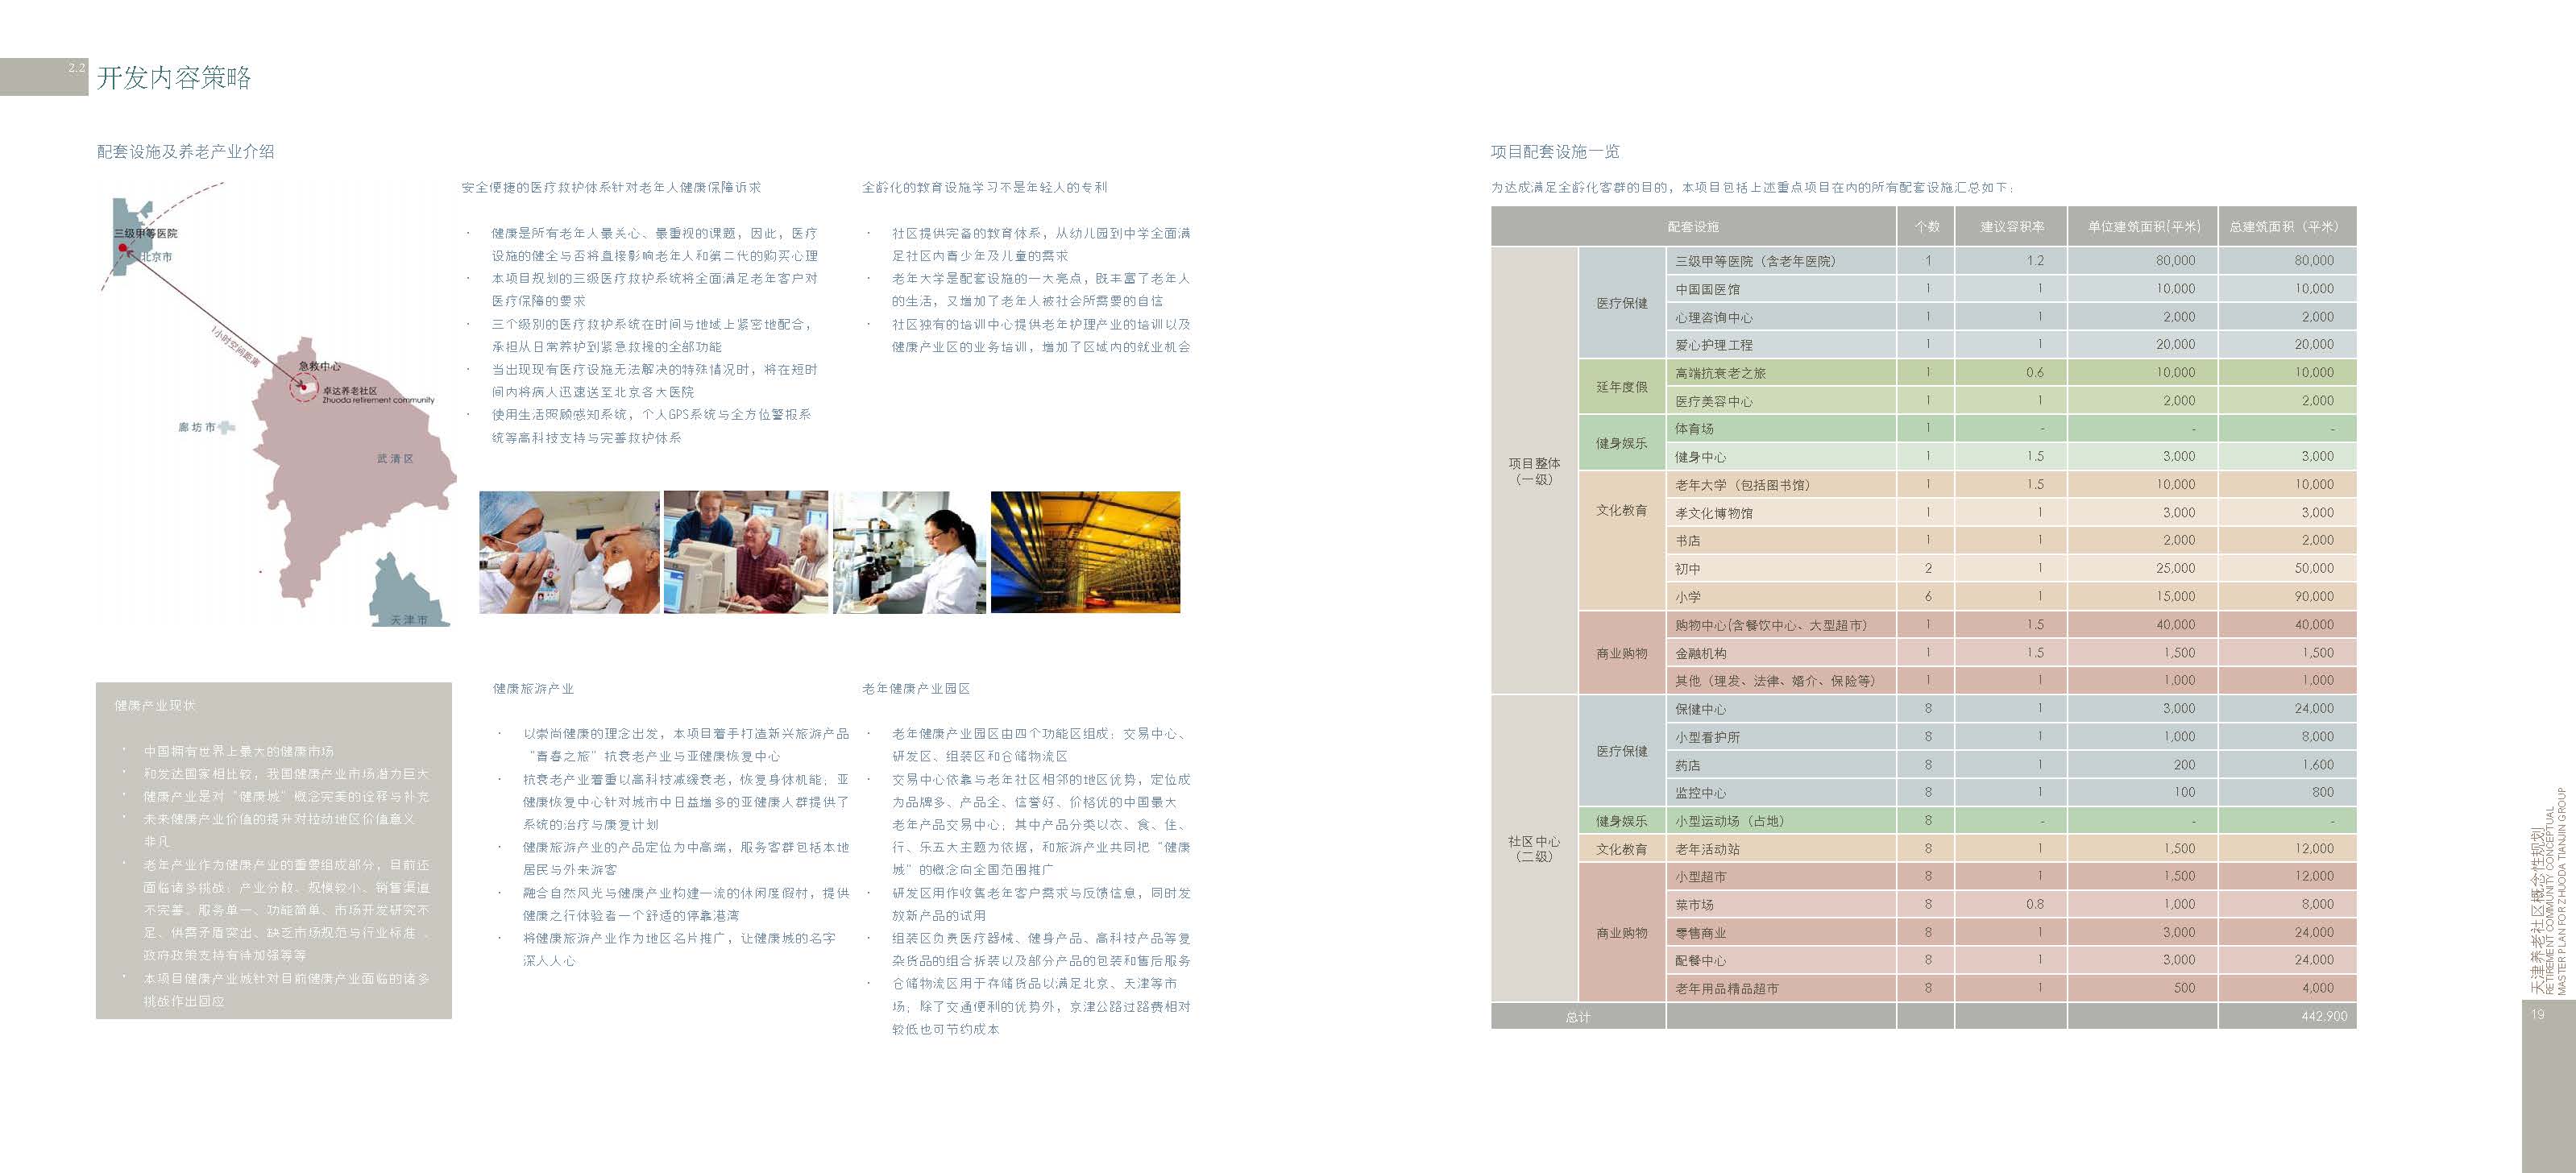Click 菜市场 plot ratio value 0.8
Image resolution: width=2576 pixels, height=1173 pixels.
[x=2034, y=905]
